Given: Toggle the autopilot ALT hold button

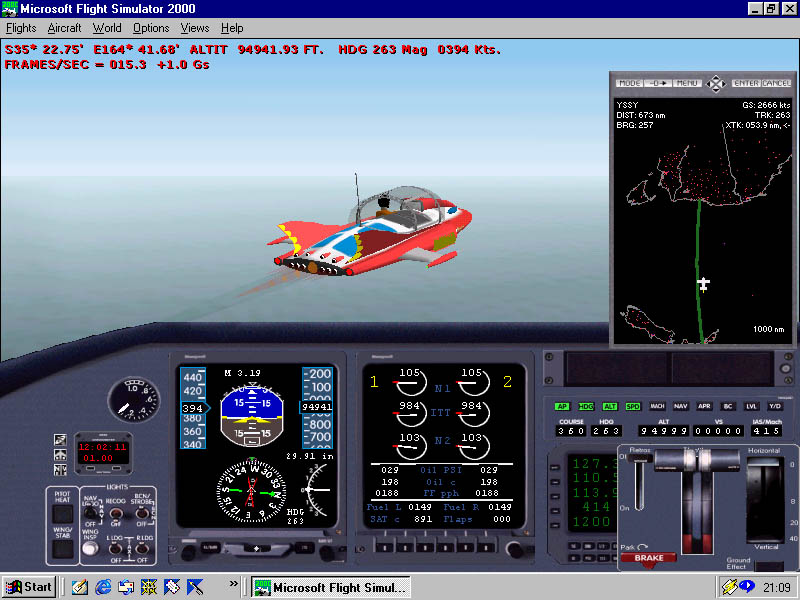Looking at the screenshot, I should [x=610, y=407].
